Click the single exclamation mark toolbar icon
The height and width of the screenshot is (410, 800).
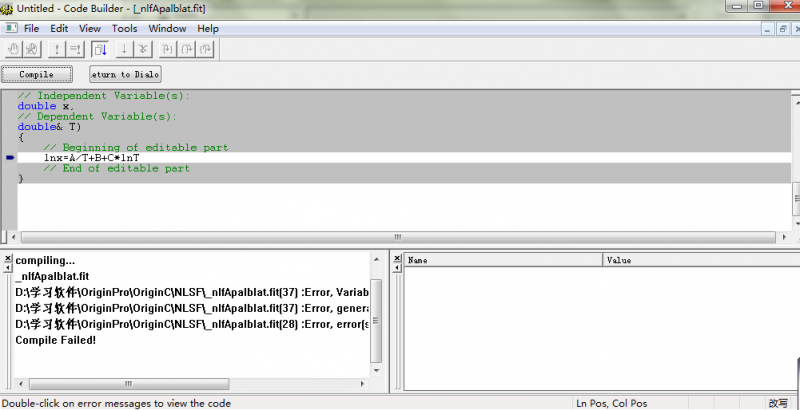tap(57, 49)
